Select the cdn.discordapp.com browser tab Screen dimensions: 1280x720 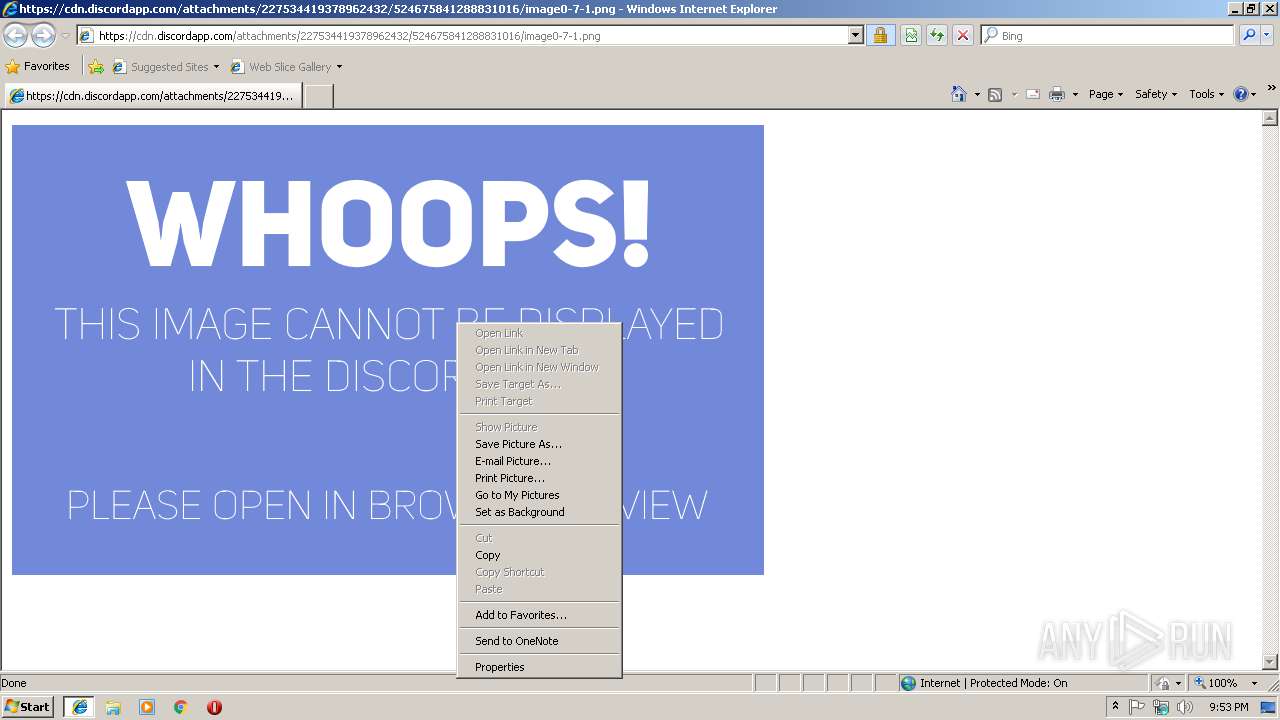tap(152, 96)
